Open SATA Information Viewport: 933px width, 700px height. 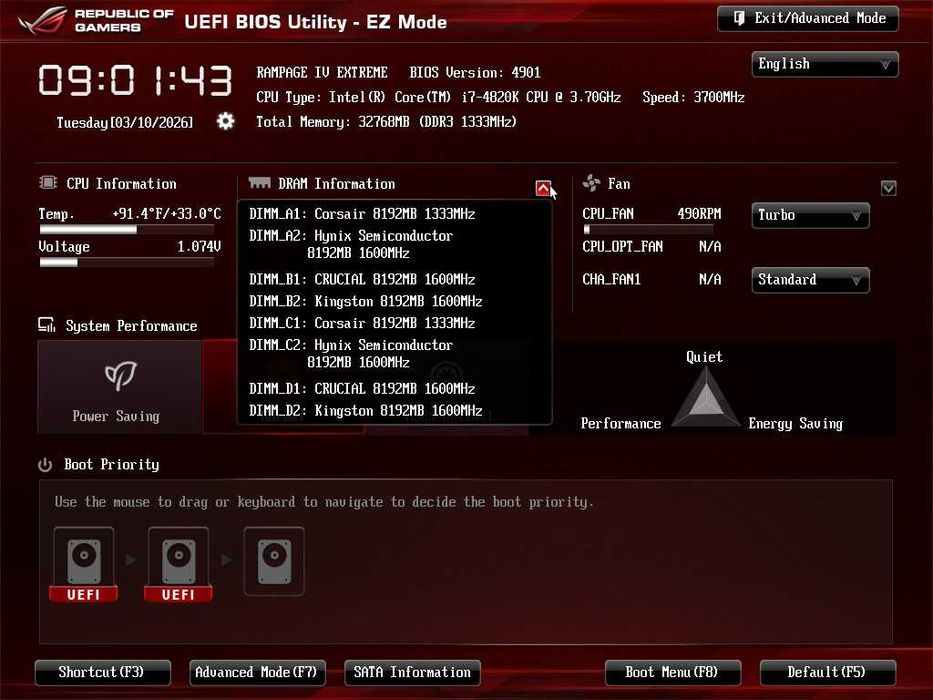[x=412, y=673]
